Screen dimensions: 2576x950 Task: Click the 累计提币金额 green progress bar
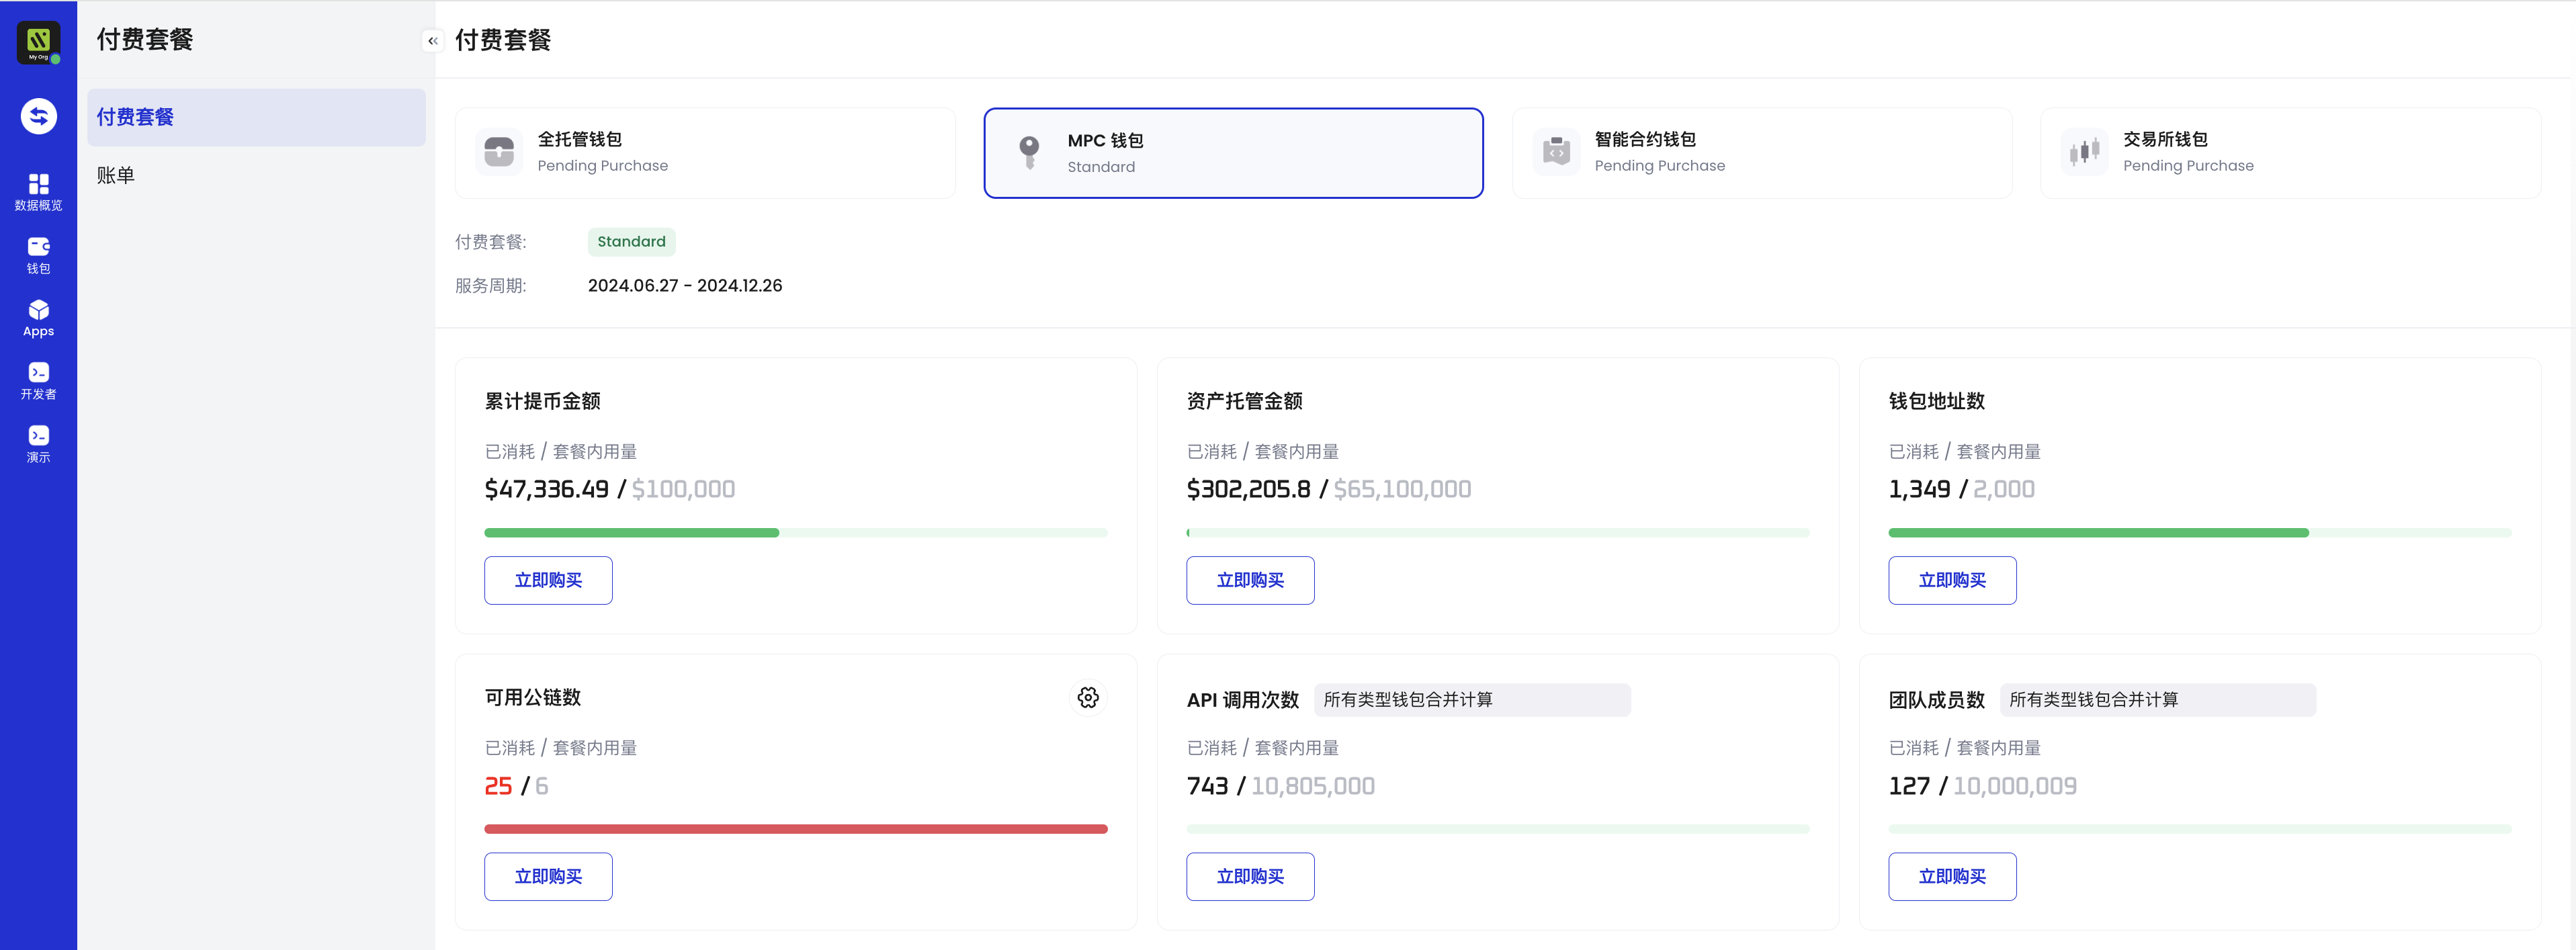796,533
